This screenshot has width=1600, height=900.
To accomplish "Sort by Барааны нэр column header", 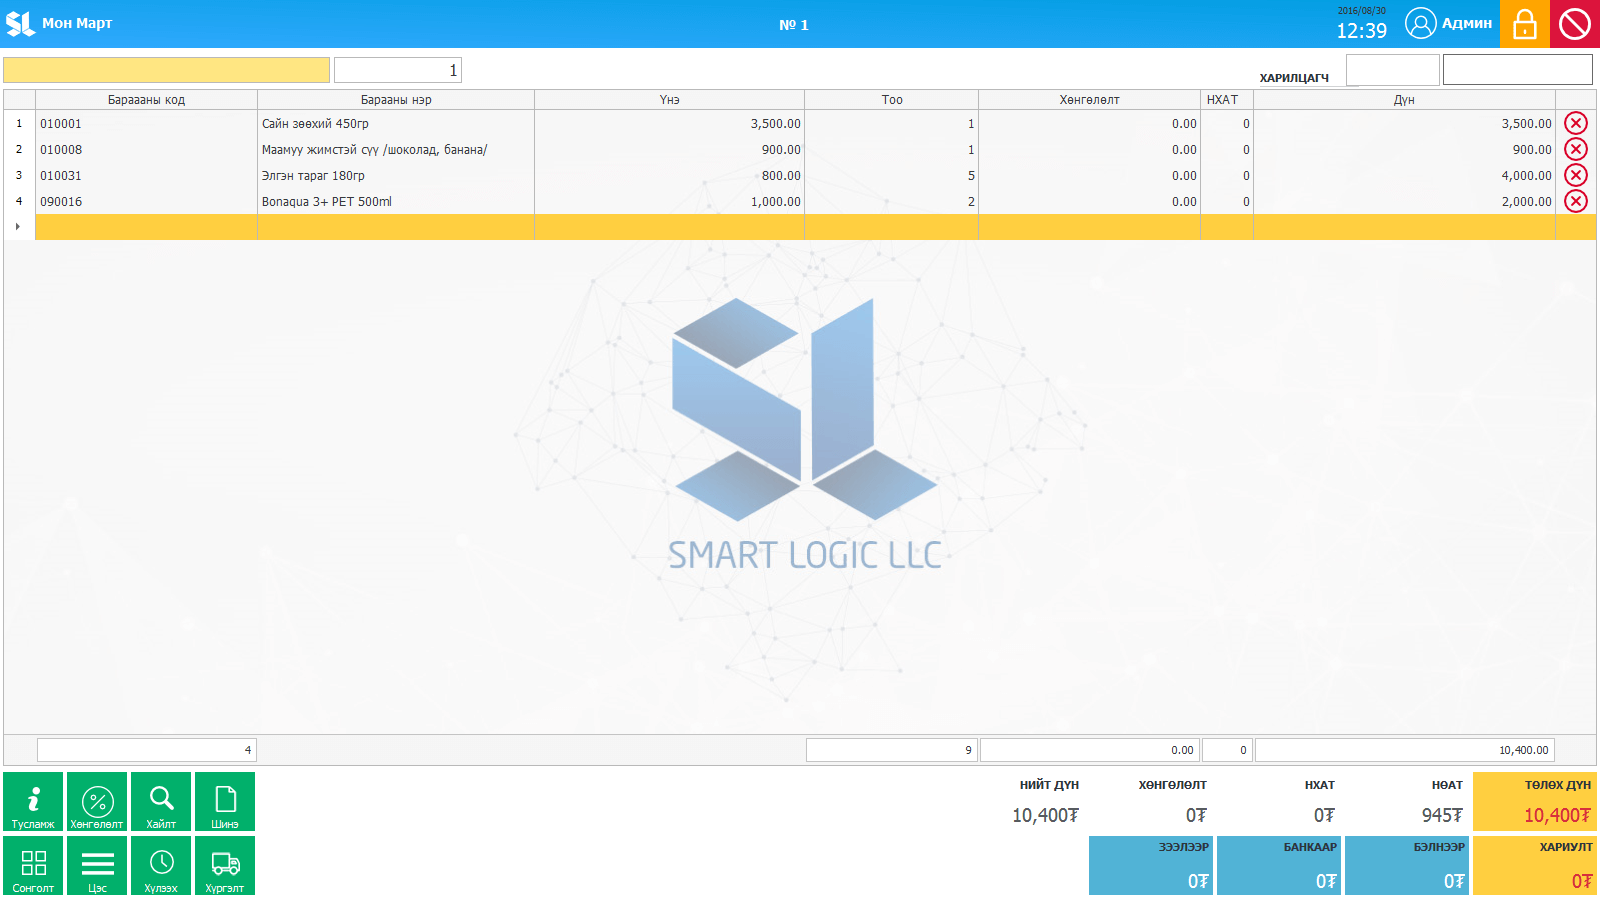I will tap(396, 100).
